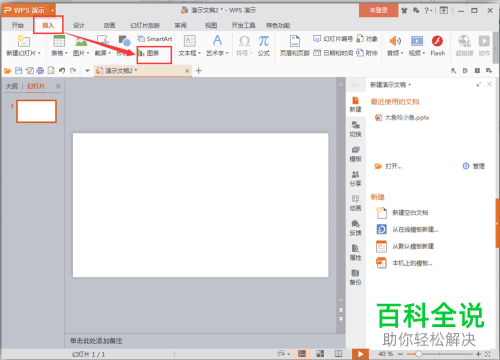Expand the 表格 dropdown arrow
The width and height of the screenshot is (500, 360).
point(66,53)
